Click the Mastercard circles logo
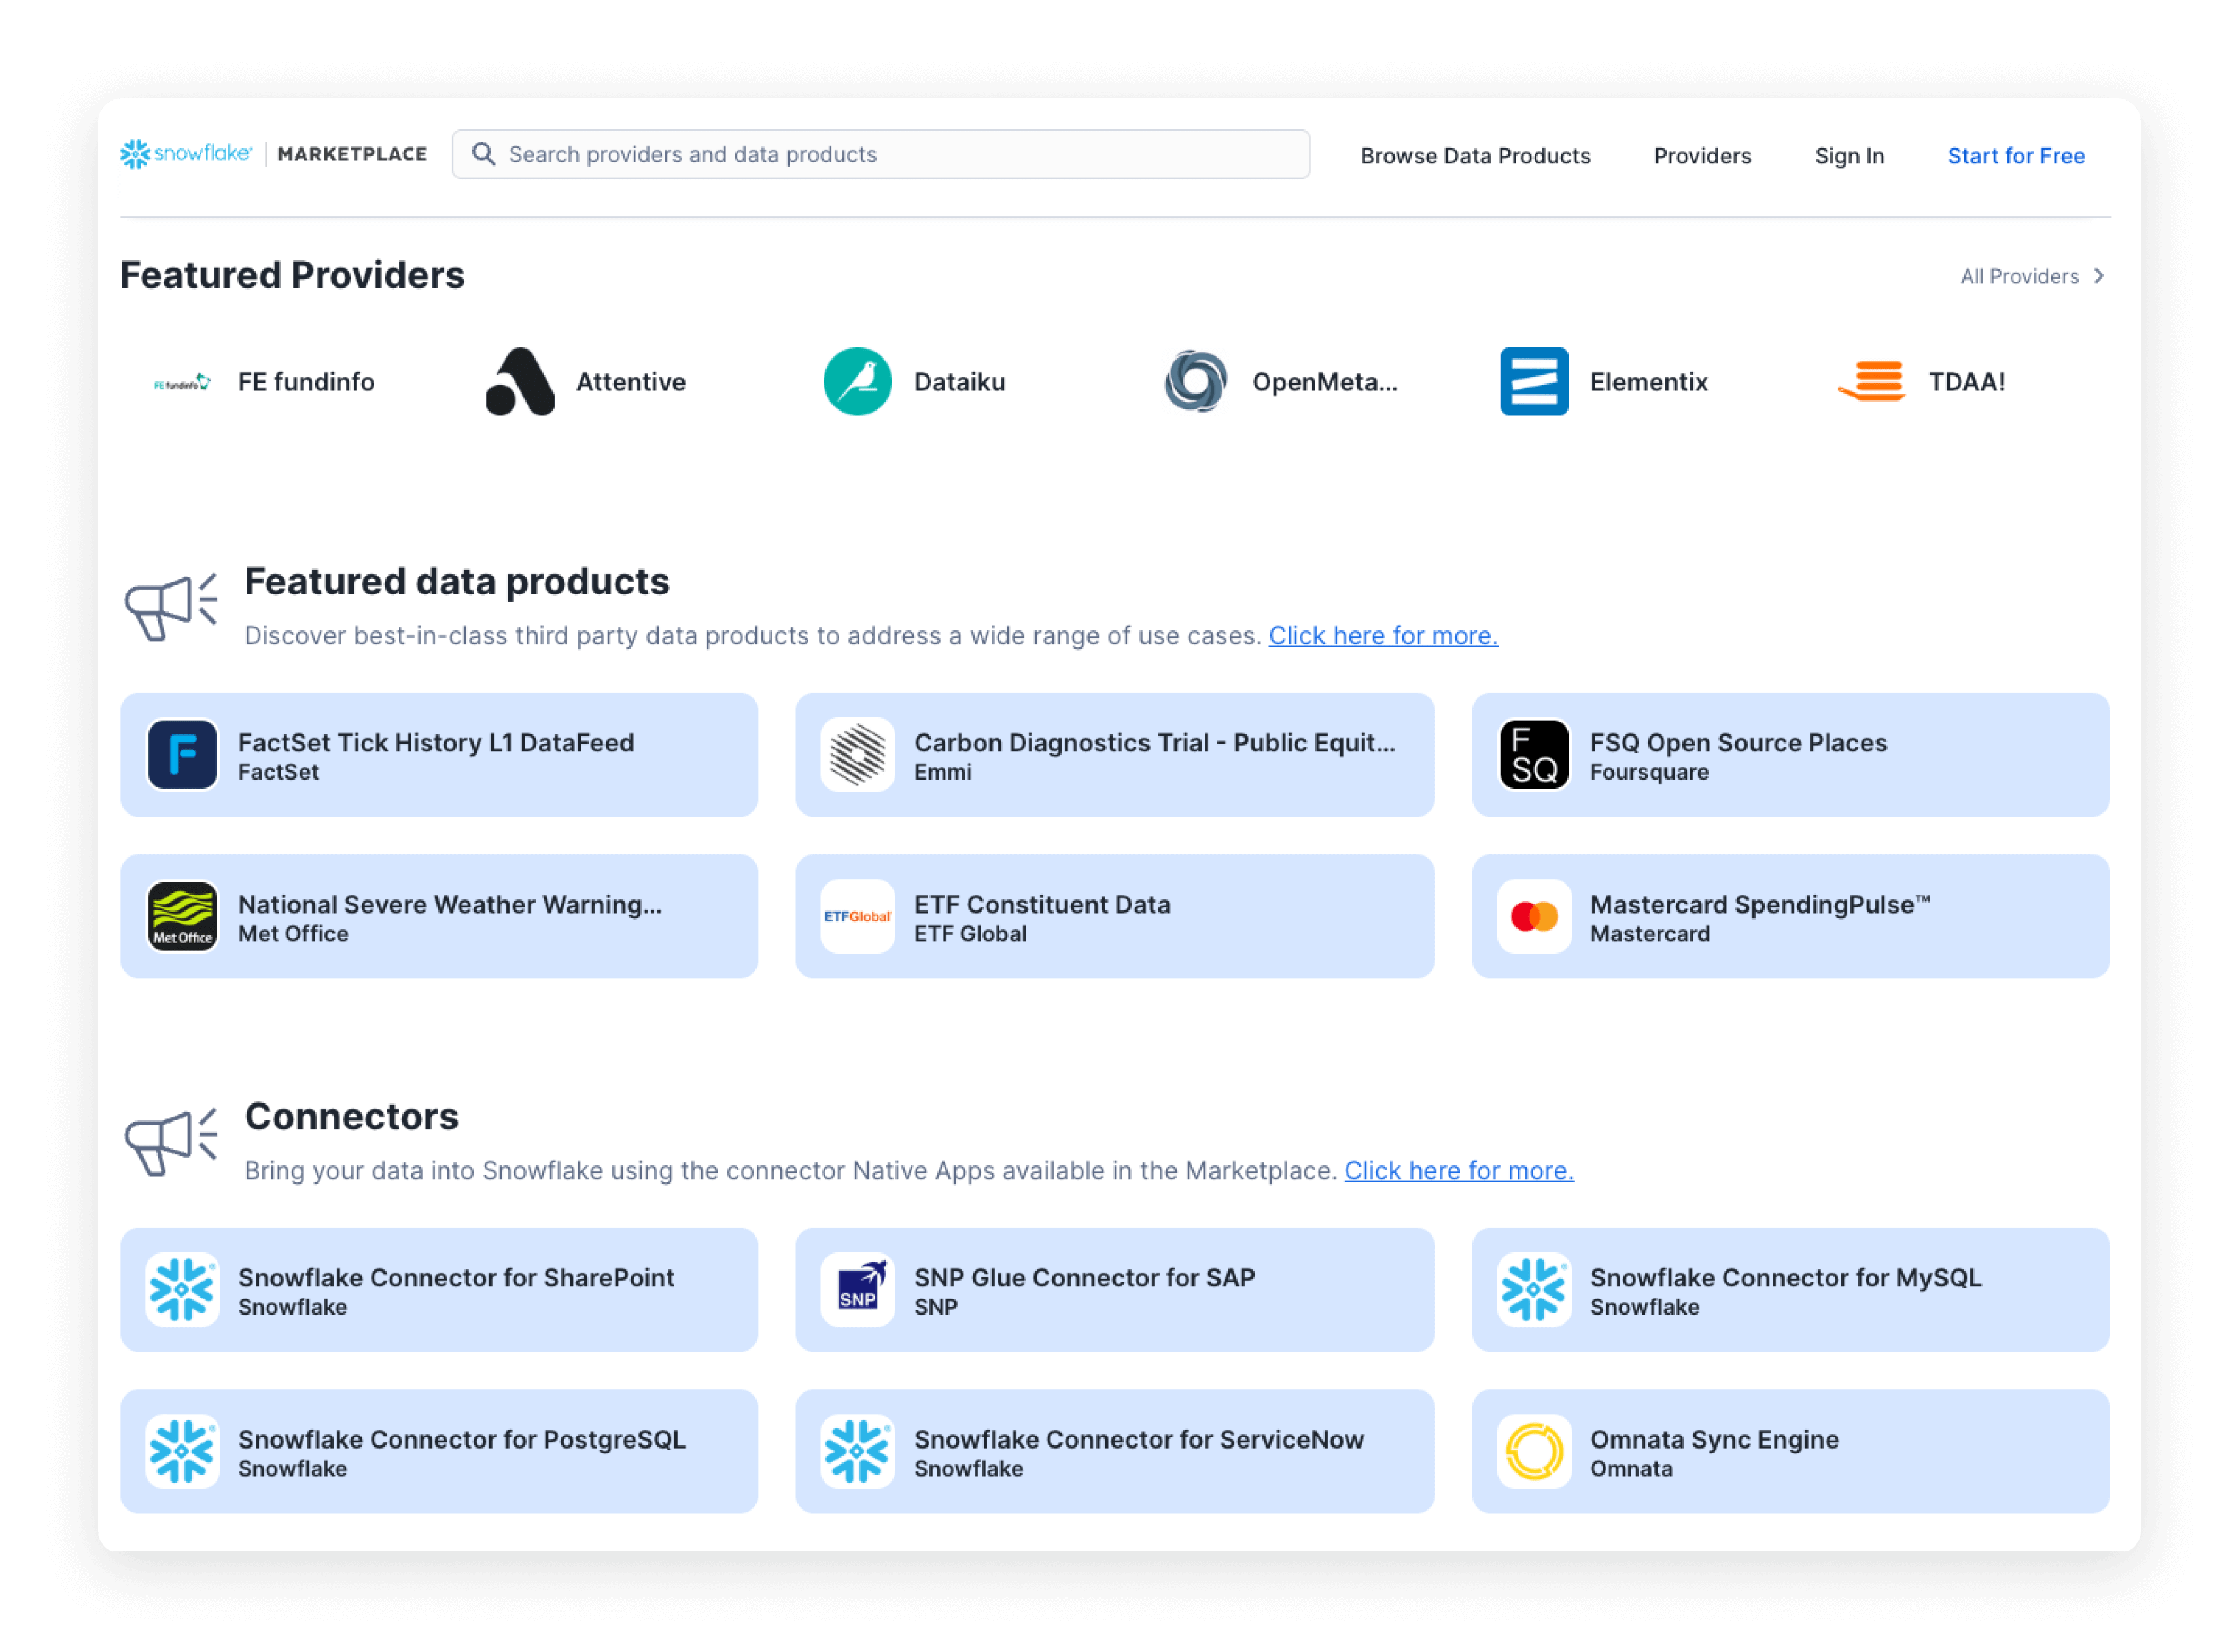This screenshot has height=1652, width=2239. (x=1533, y=916)
